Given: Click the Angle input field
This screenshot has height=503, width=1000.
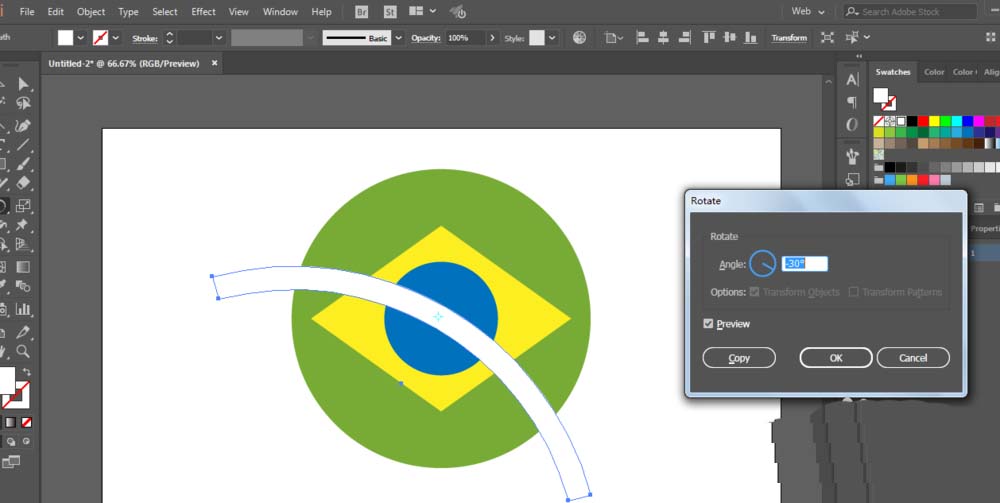Looking at the screenshot, I should click(x=805, y=264).
